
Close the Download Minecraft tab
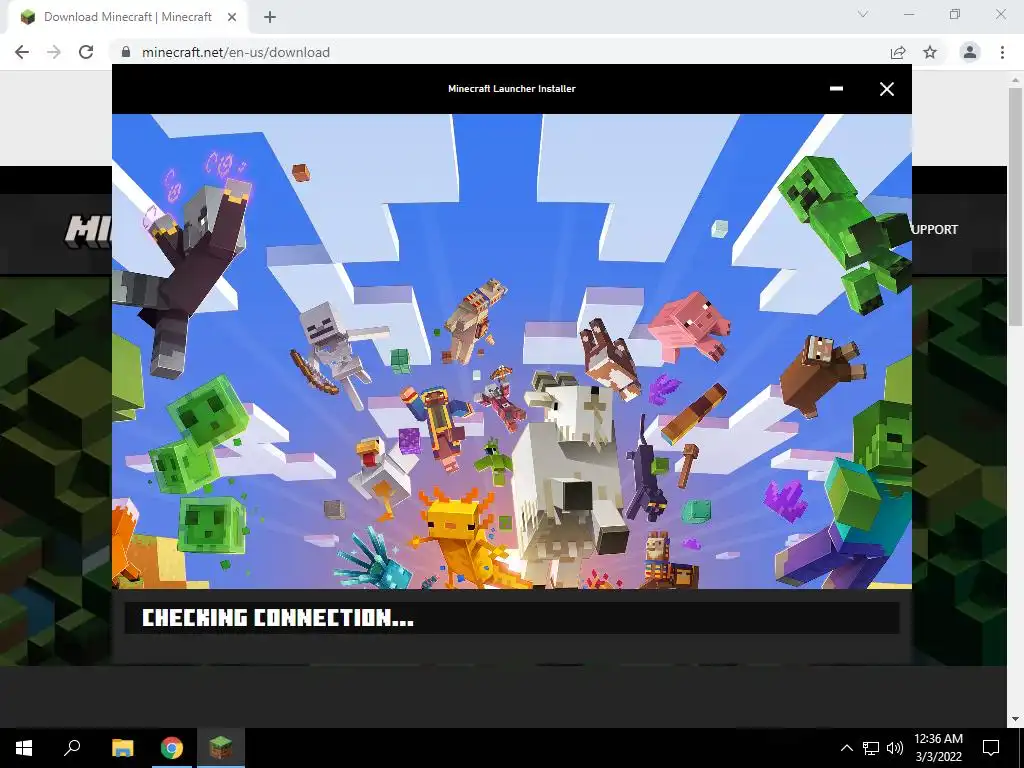[x=232, y=17]
